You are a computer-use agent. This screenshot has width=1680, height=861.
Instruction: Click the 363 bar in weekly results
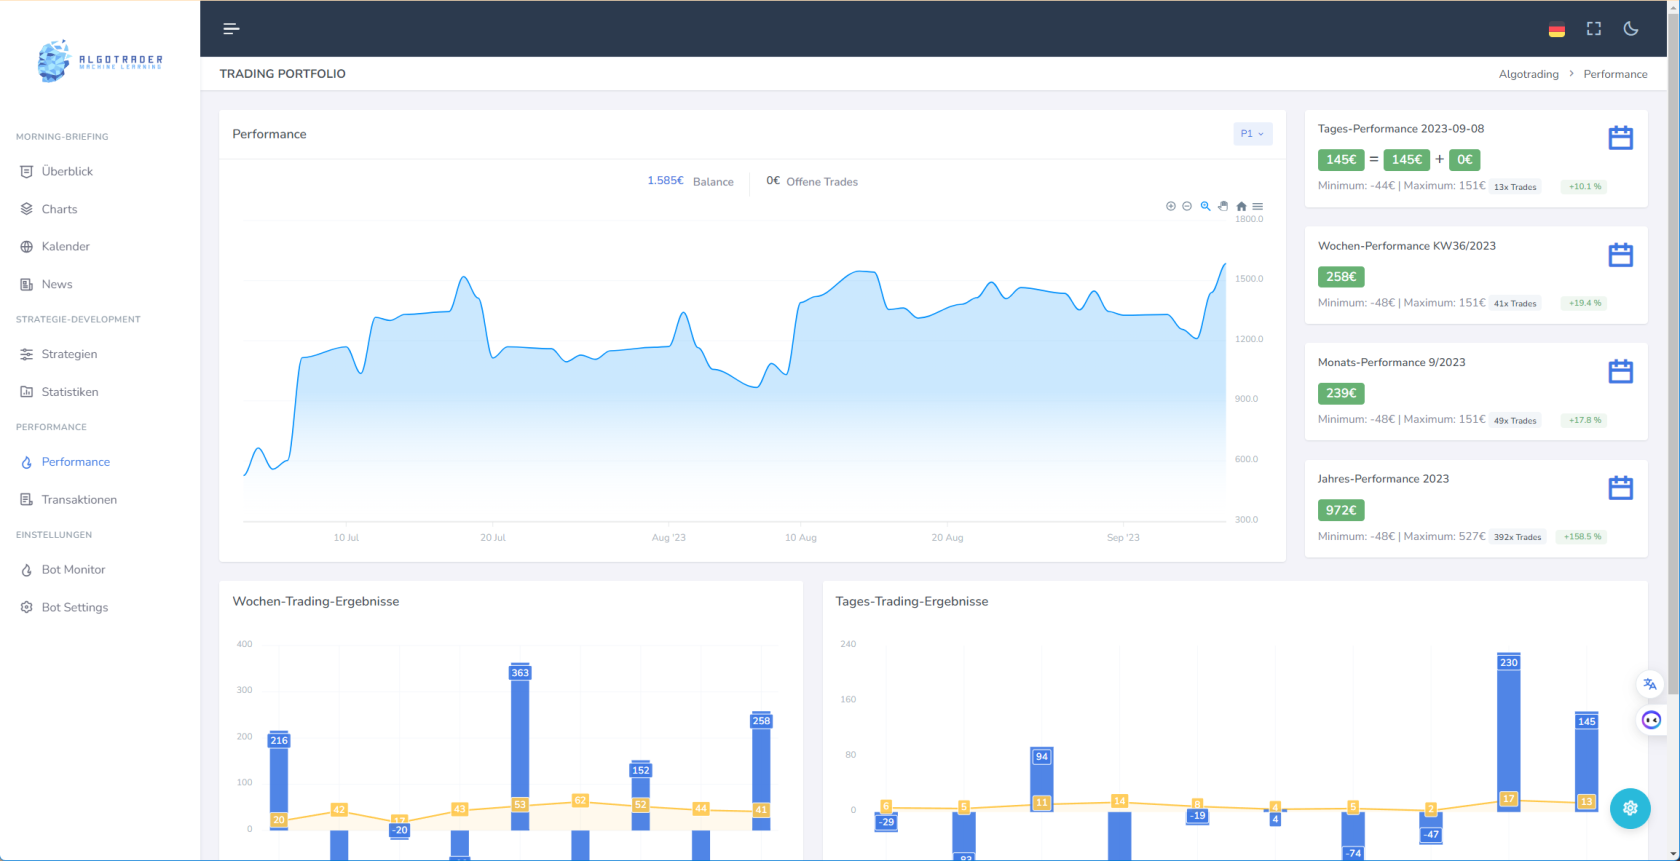(x=520, y=746)
